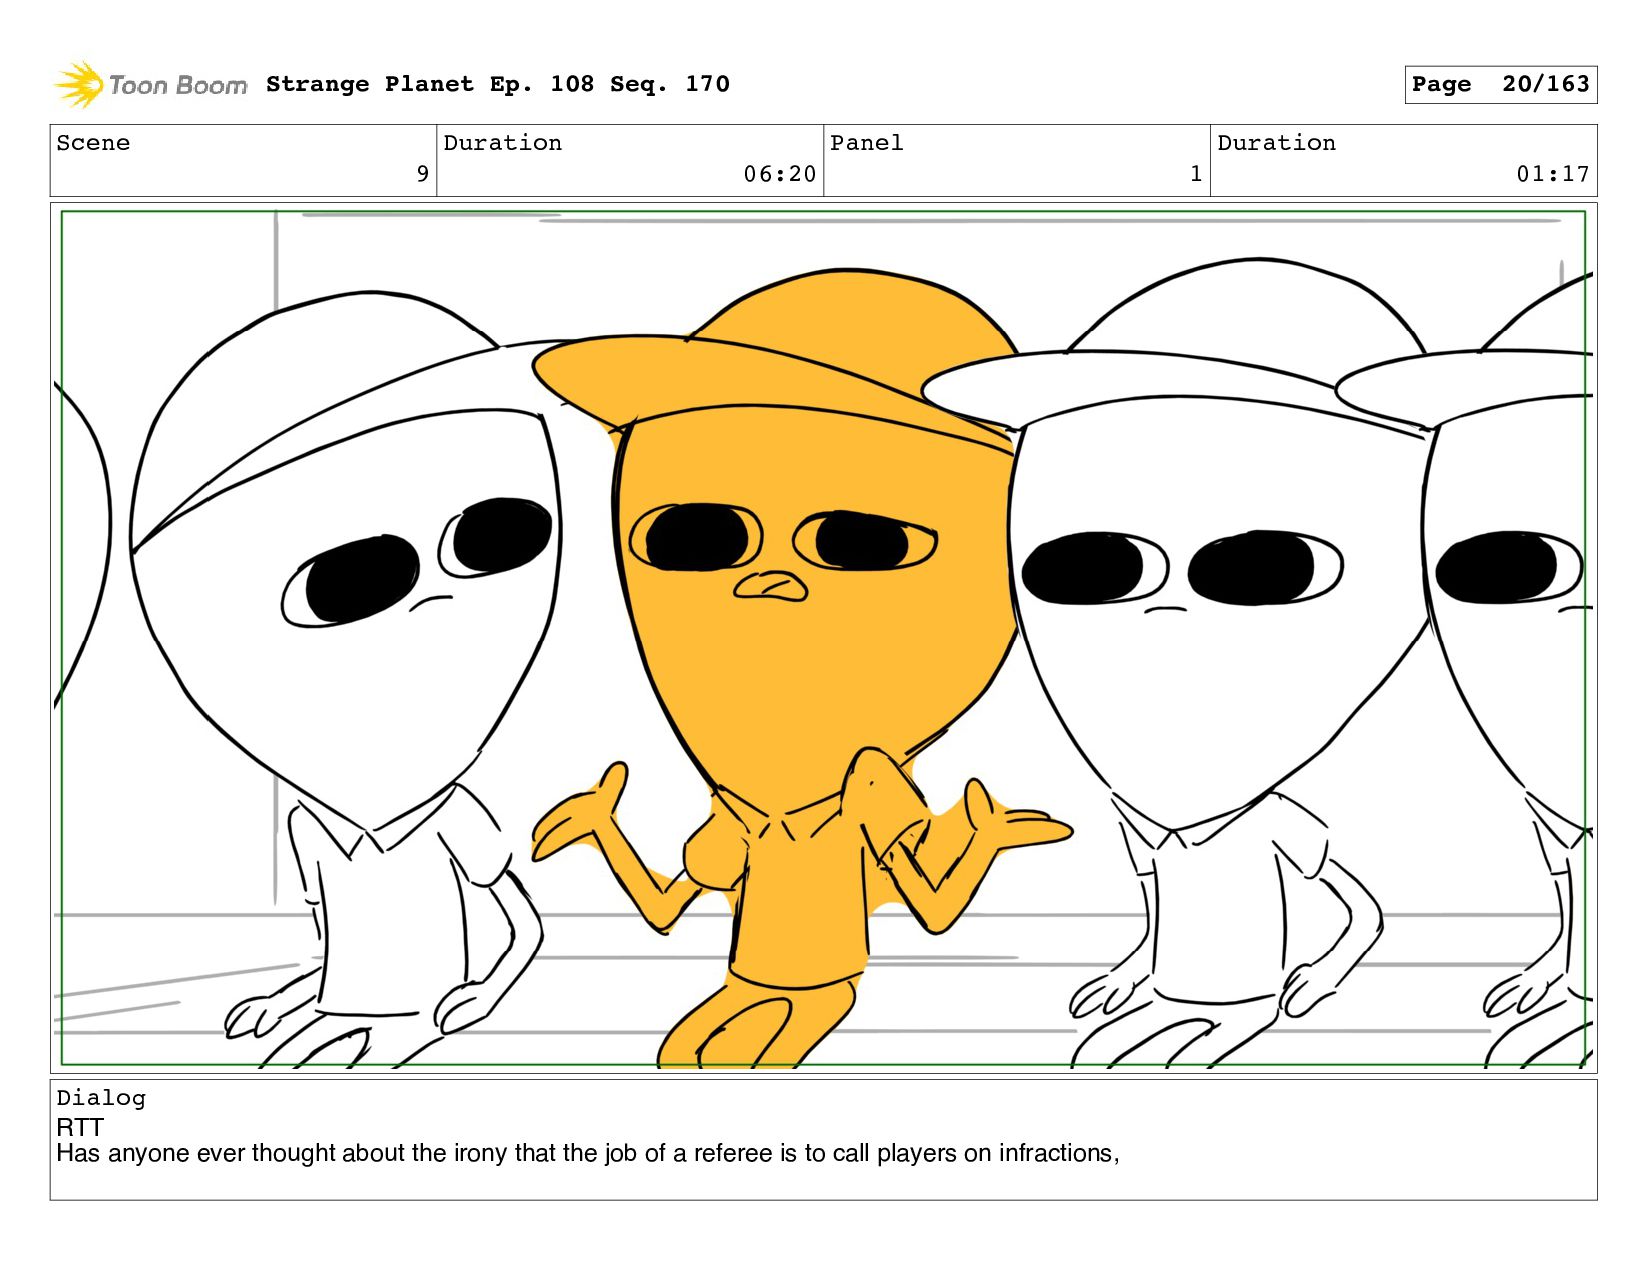Select the speaker name 'RTT'

(x=80, y=1127)
